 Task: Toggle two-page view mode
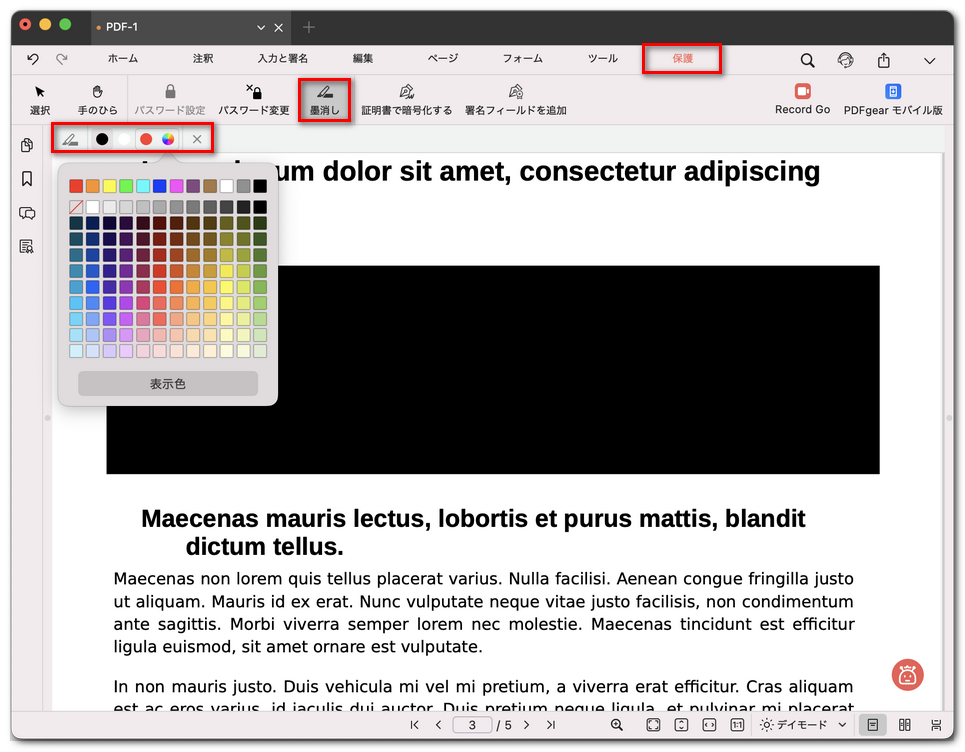(x=904, y=724)
